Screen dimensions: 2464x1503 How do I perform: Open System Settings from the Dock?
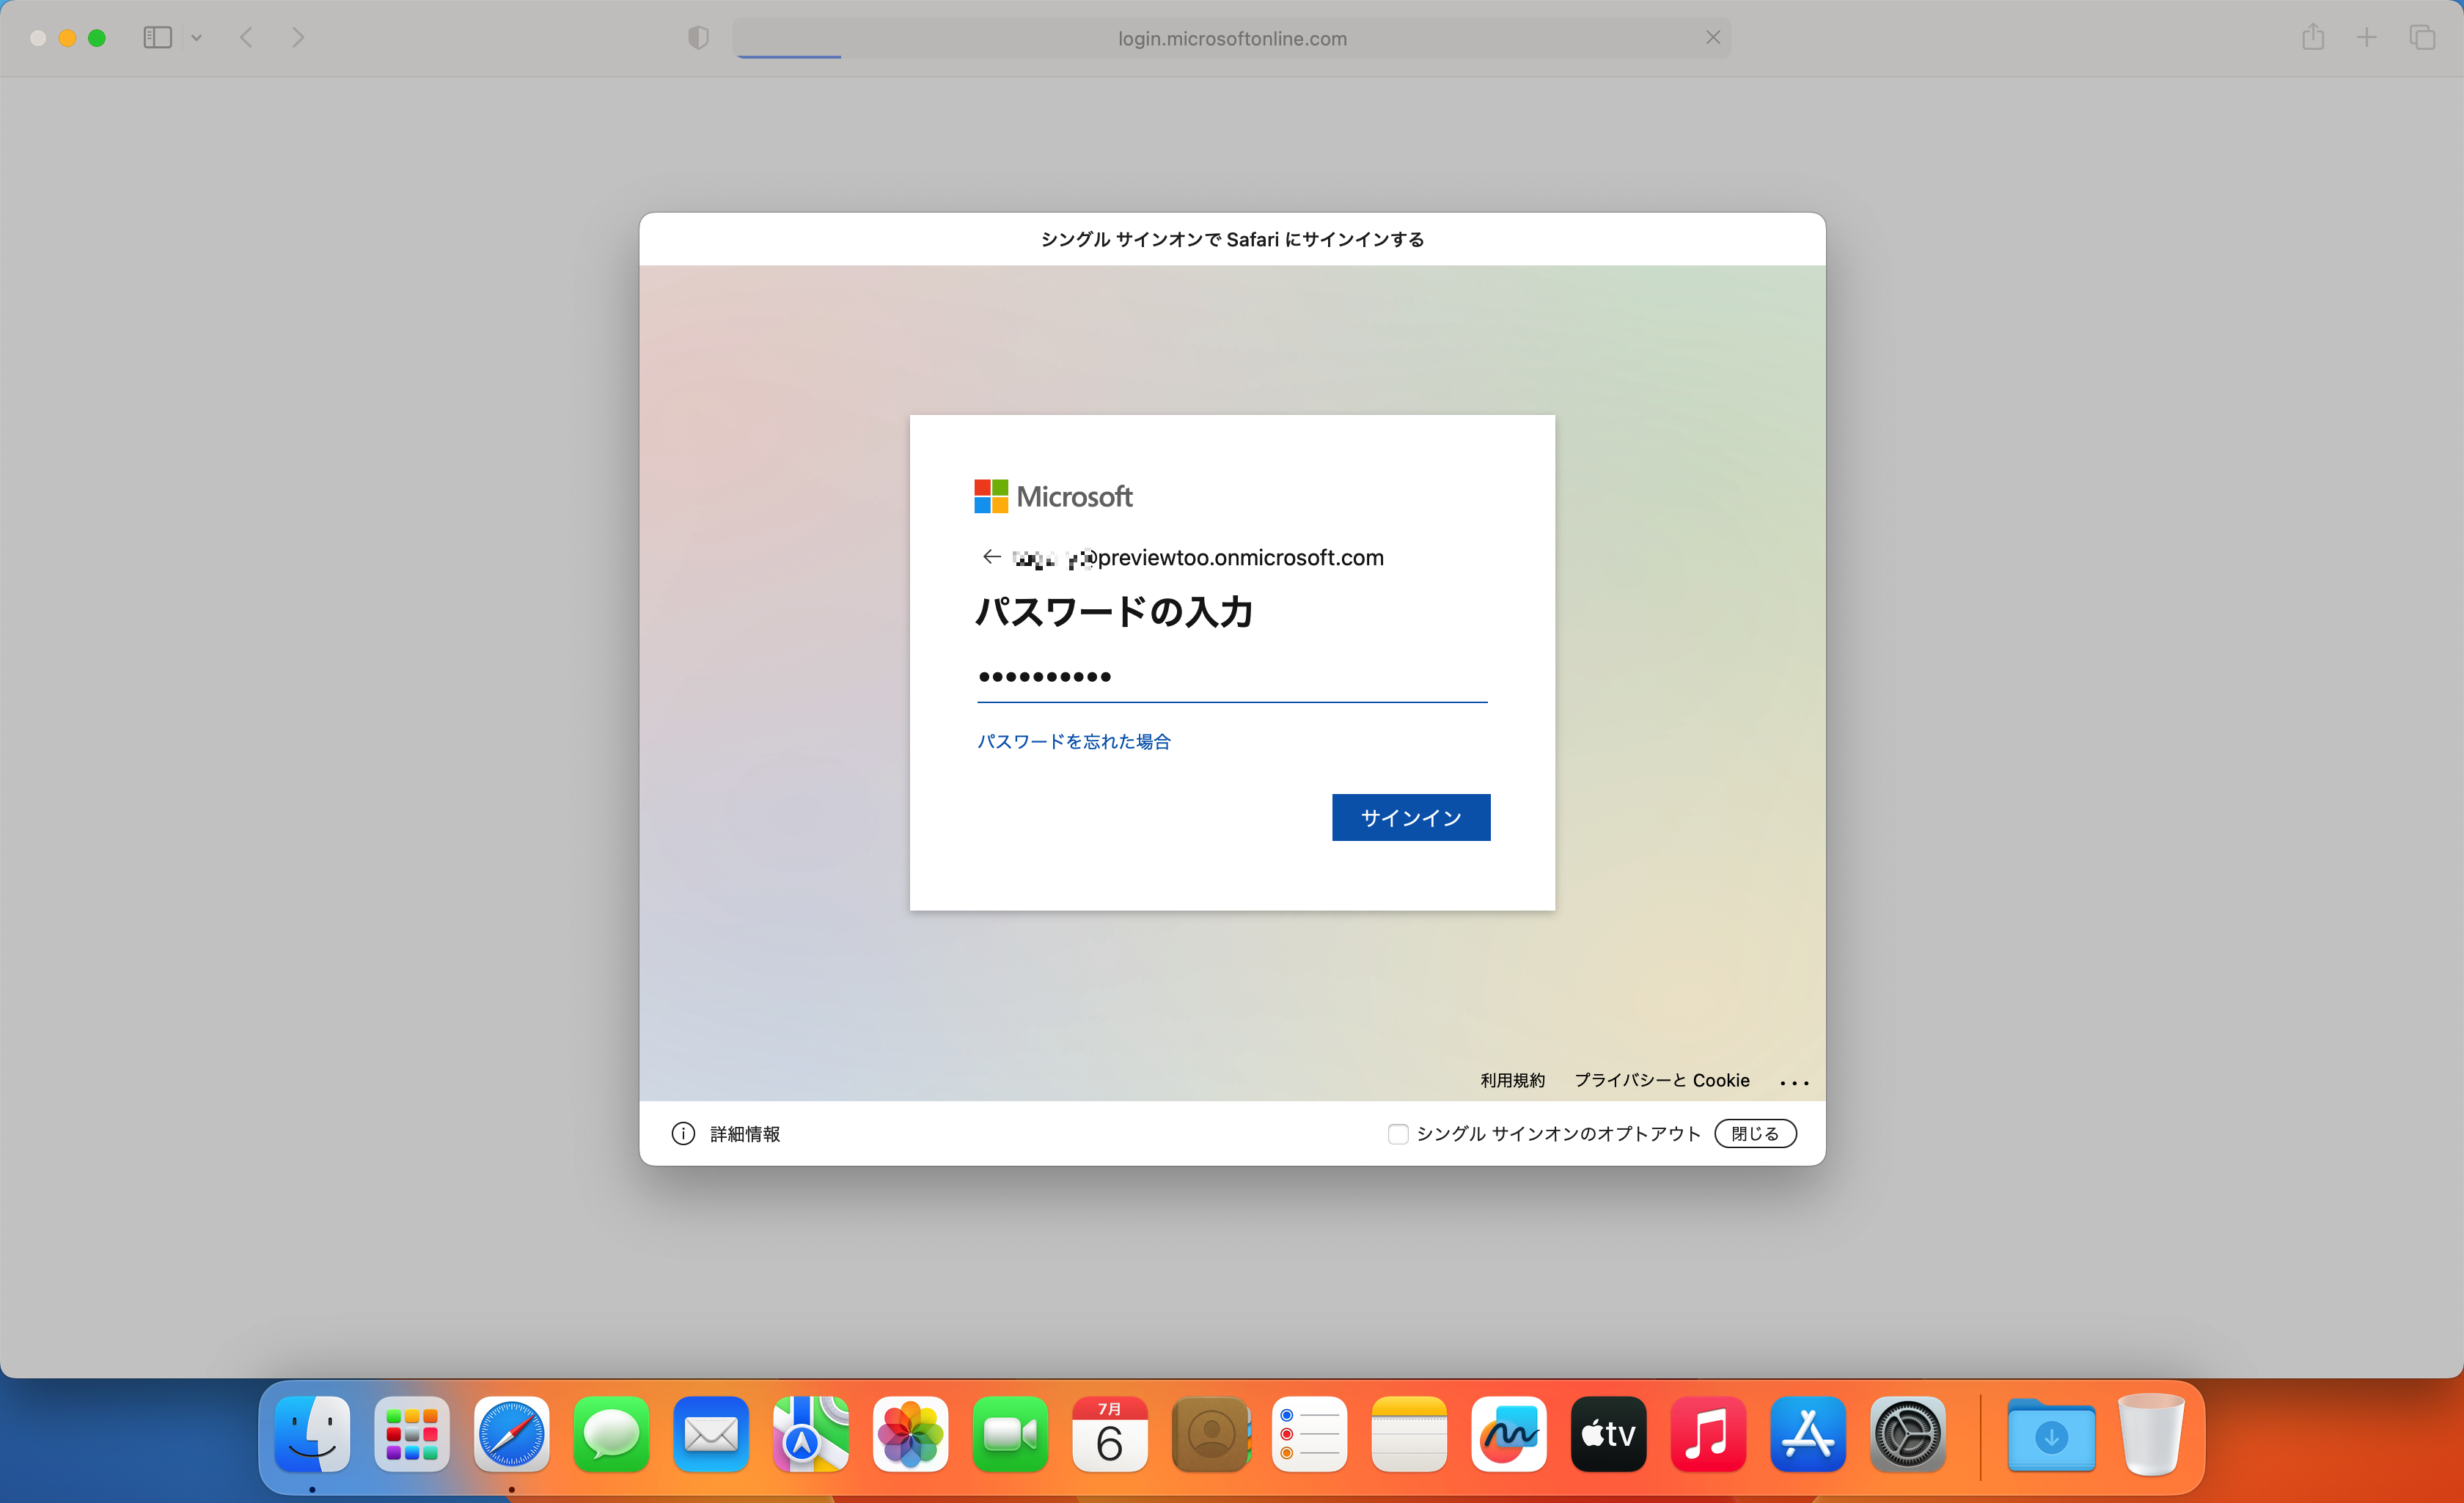(x=1908, y=1434)
